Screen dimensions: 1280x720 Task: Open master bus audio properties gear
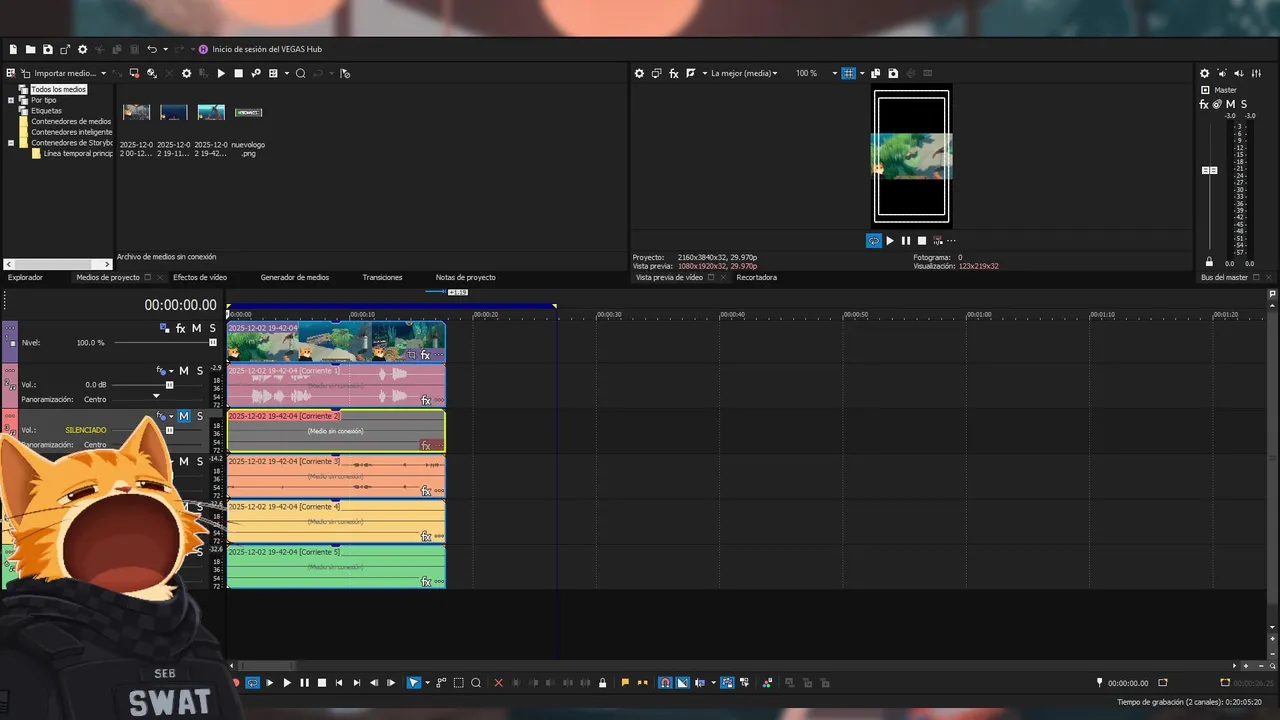click(1204, 73)
